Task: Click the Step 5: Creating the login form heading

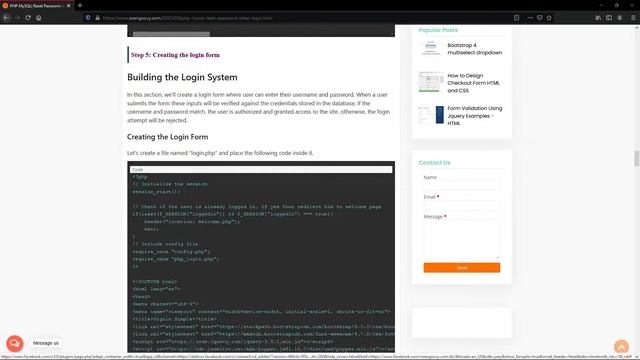Action: (x=176, y=55)
